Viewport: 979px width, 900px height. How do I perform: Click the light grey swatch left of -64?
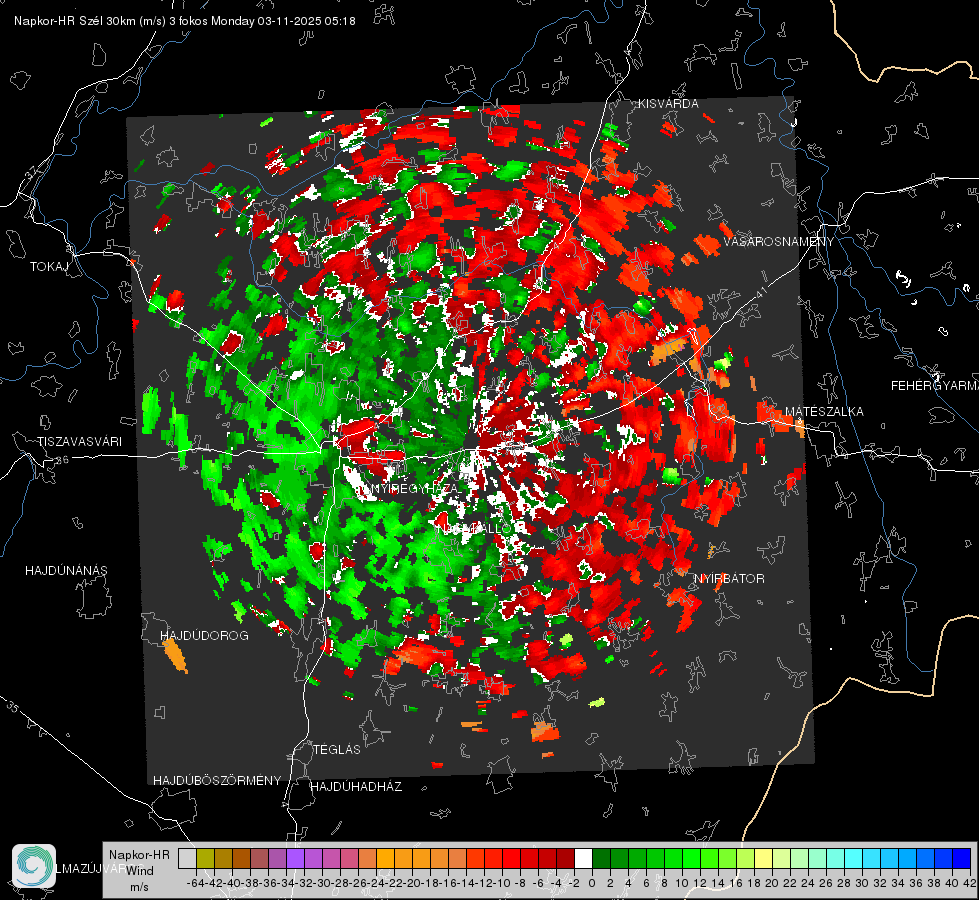pos(187,858)
